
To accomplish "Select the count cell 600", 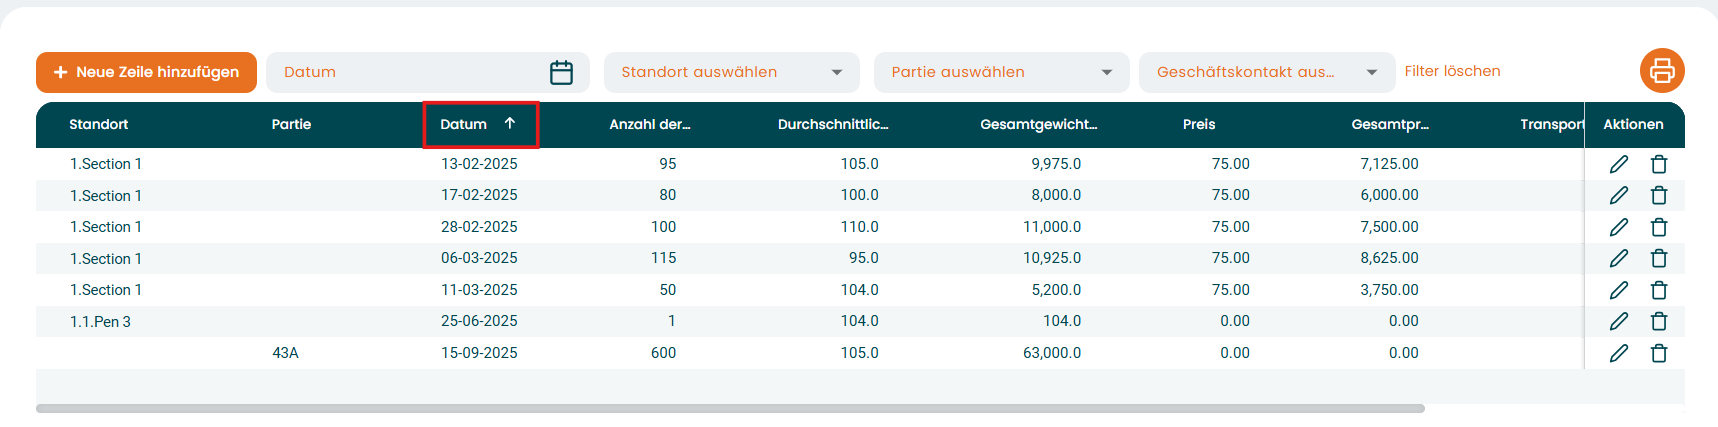I will pos(663,353).
